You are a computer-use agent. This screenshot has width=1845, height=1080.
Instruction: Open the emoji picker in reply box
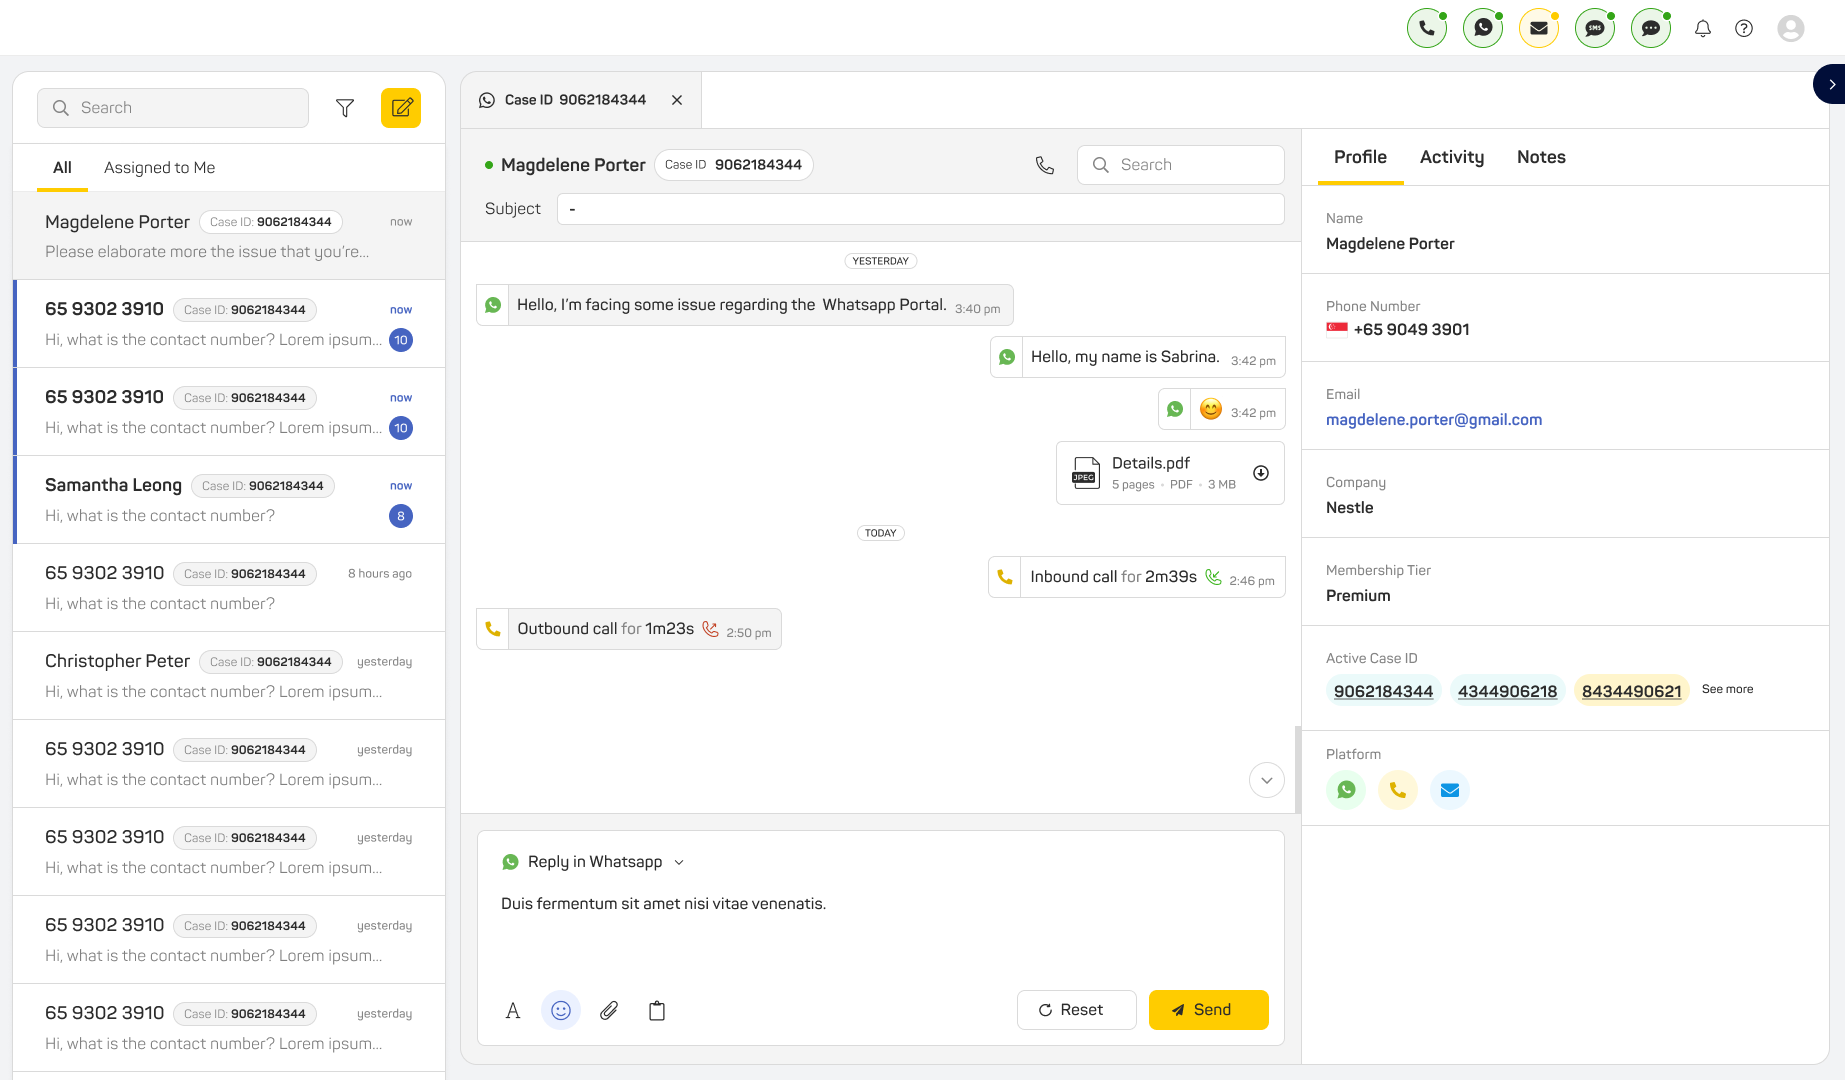[561, 1010]
